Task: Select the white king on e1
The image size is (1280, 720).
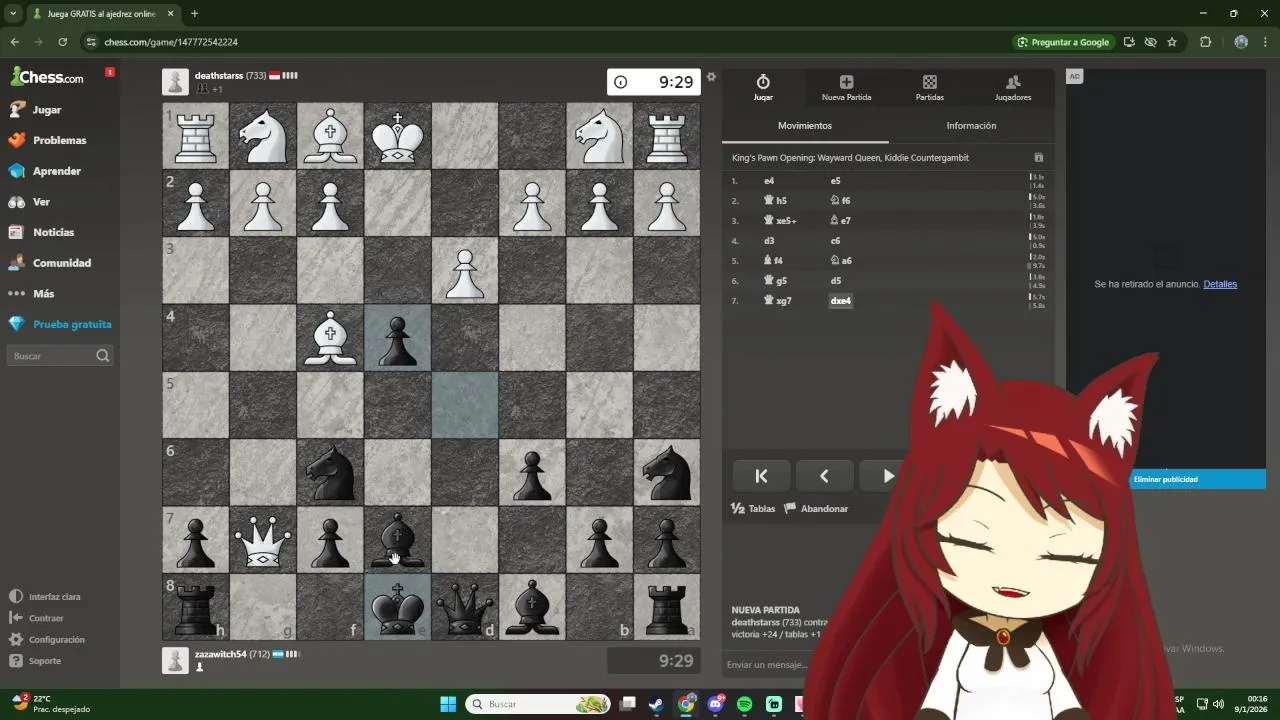Action: 398,136
